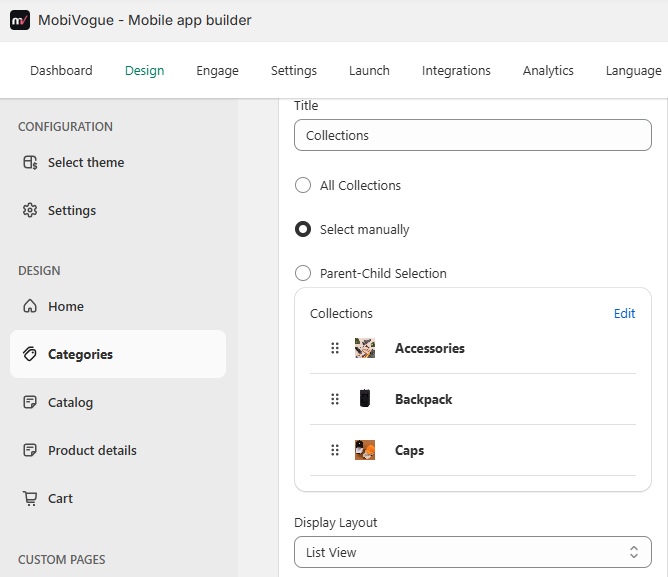Click the Categories tag icon
The width and height of the screenshot is (668, 577).
coord(30,354)
